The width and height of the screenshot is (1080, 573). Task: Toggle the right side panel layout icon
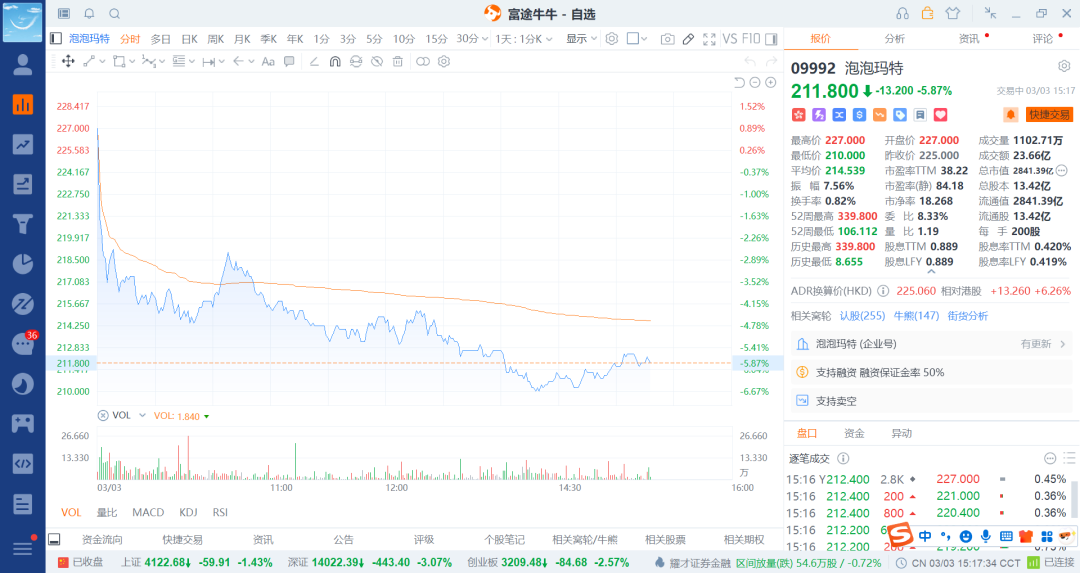pos(771,39)
